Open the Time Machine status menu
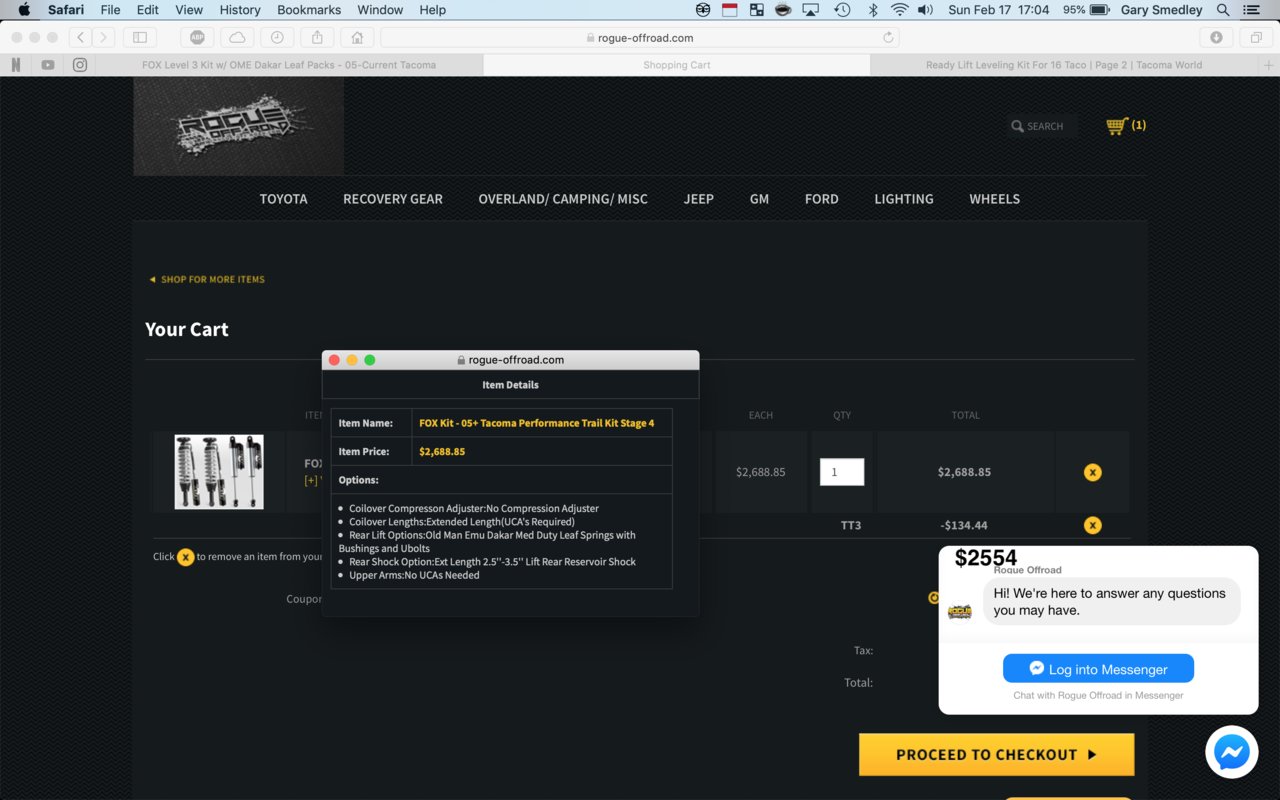1280x800 pixels. (842, 10)
